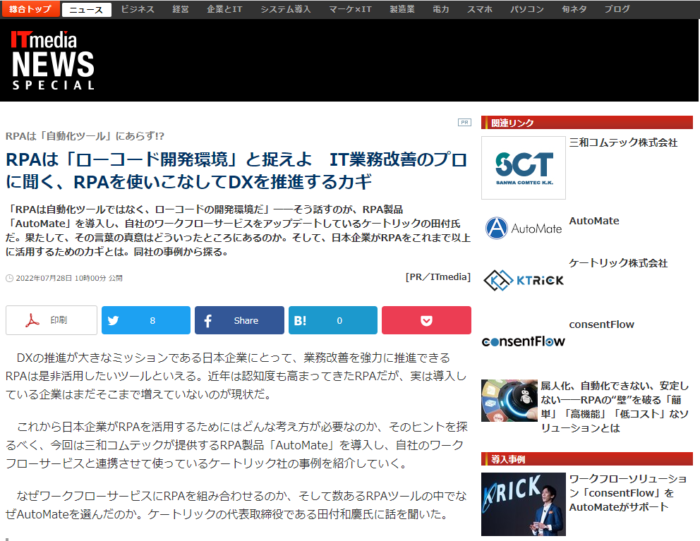
Task: Open the 総合トップ navigation tab
Action: click(30, 9)
